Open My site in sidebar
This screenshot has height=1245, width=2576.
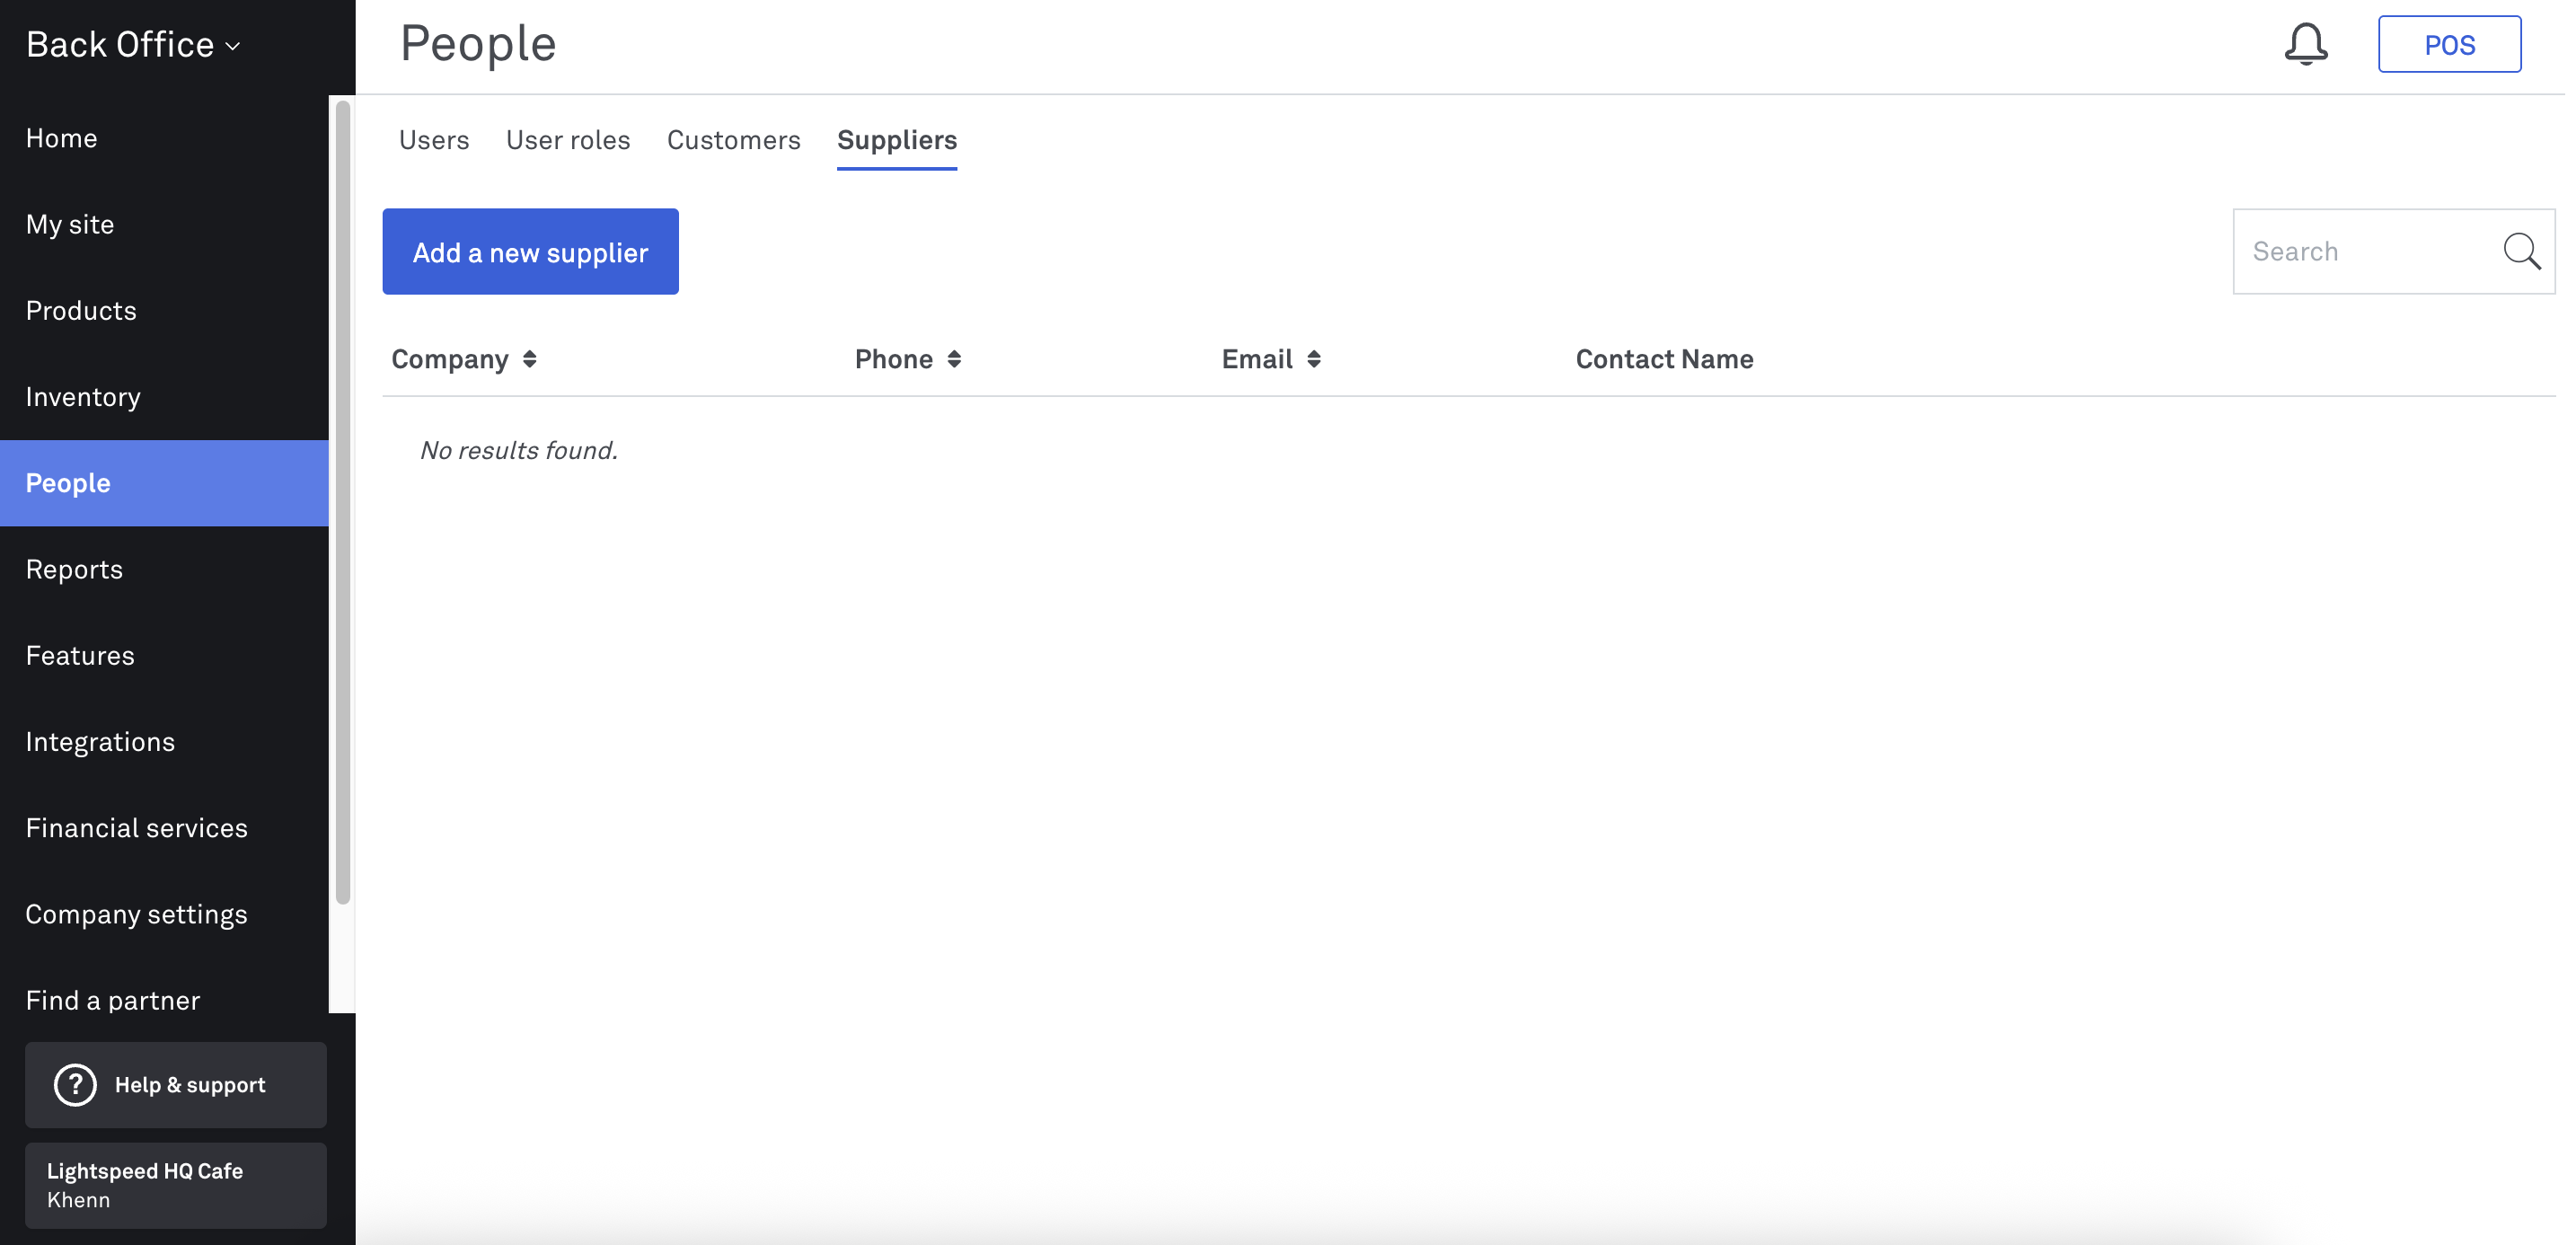[164, 224]
